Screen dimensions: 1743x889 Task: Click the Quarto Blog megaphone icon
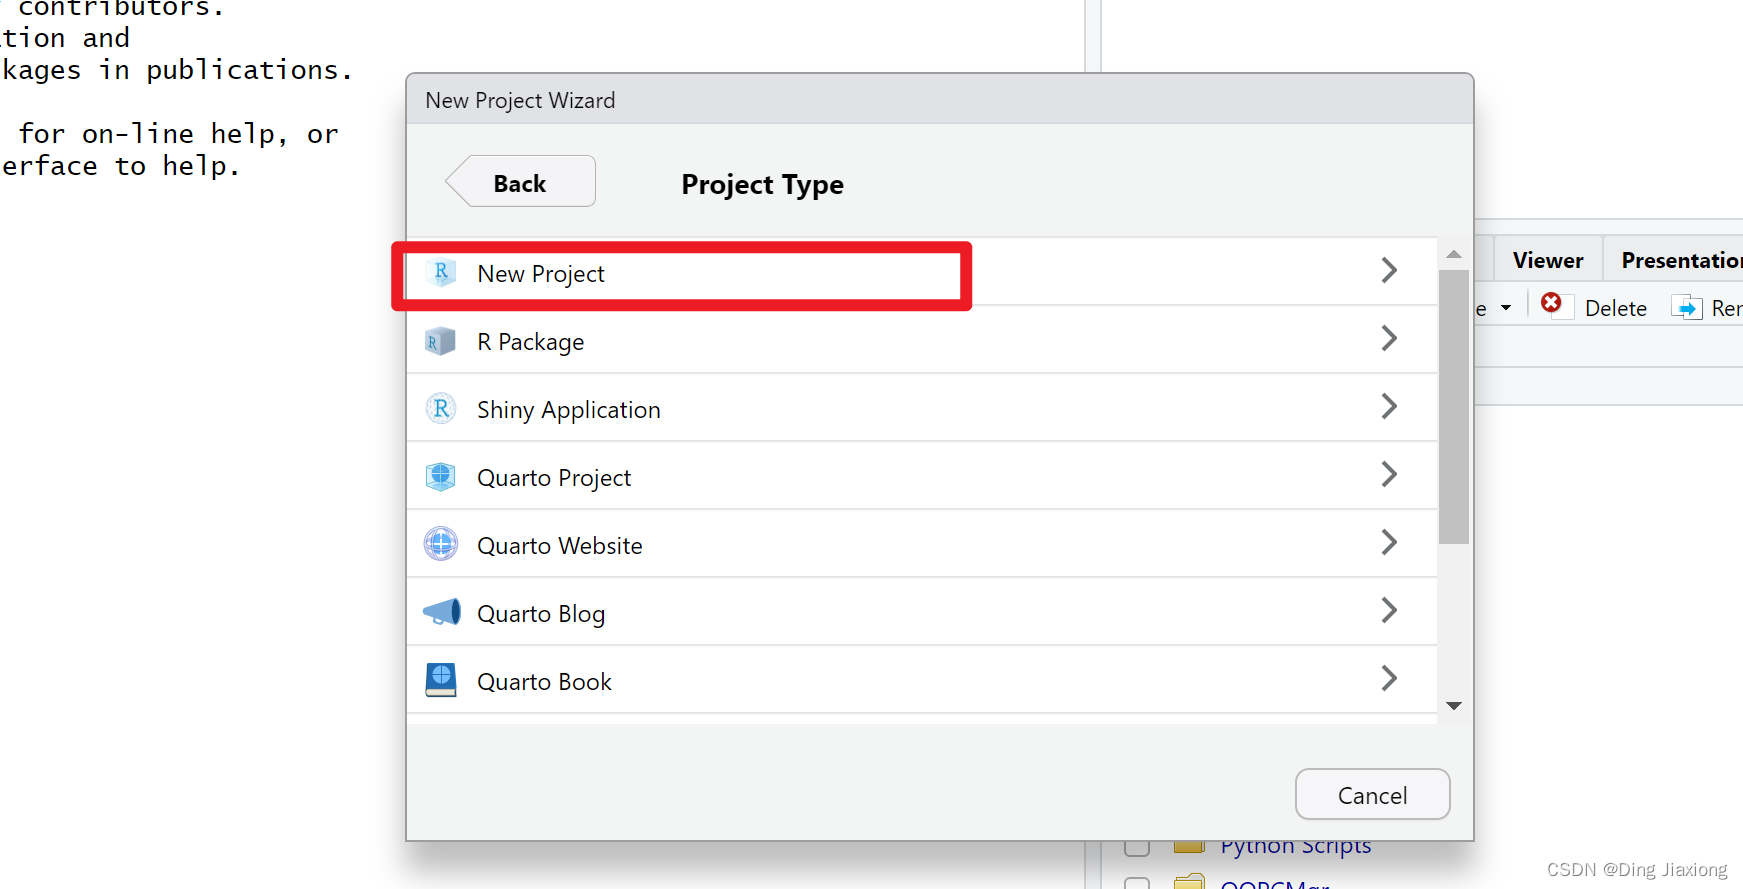click(x=441, y=612)
